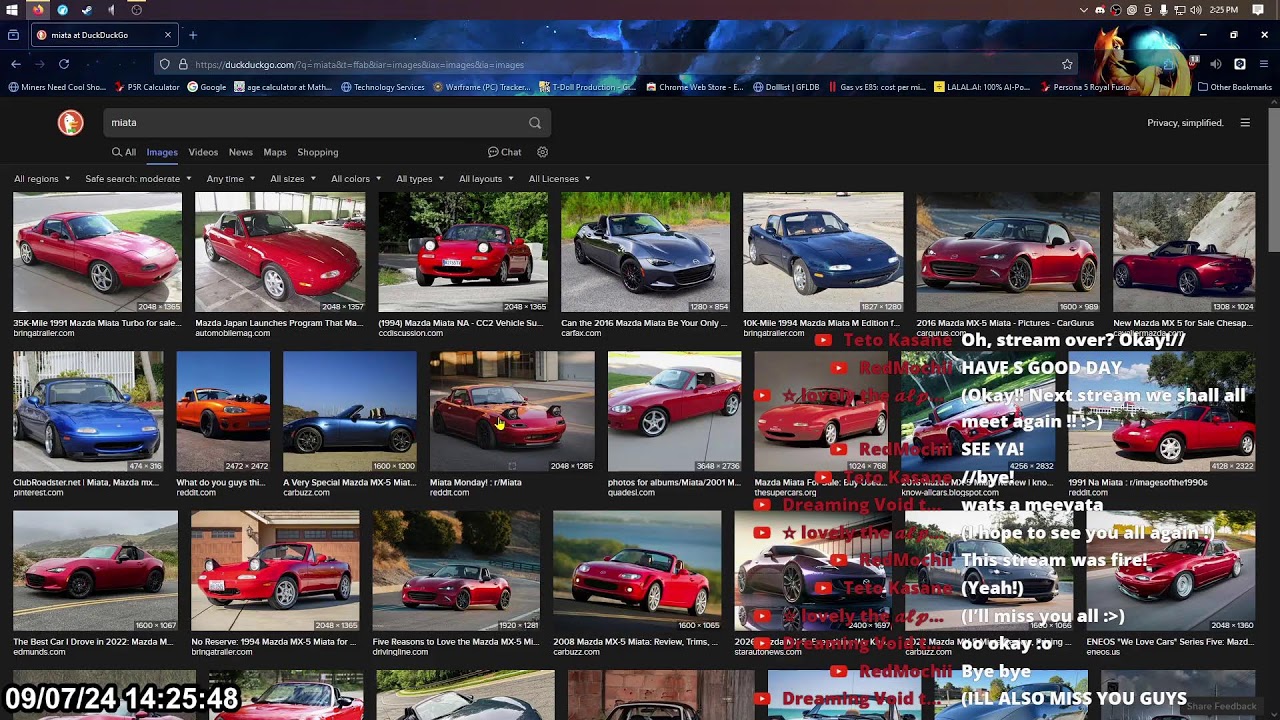Image resolution: width=1280 pixels, height=720 pixels.
Task: Switch to the Videos tab
Action: coord(203,152)
